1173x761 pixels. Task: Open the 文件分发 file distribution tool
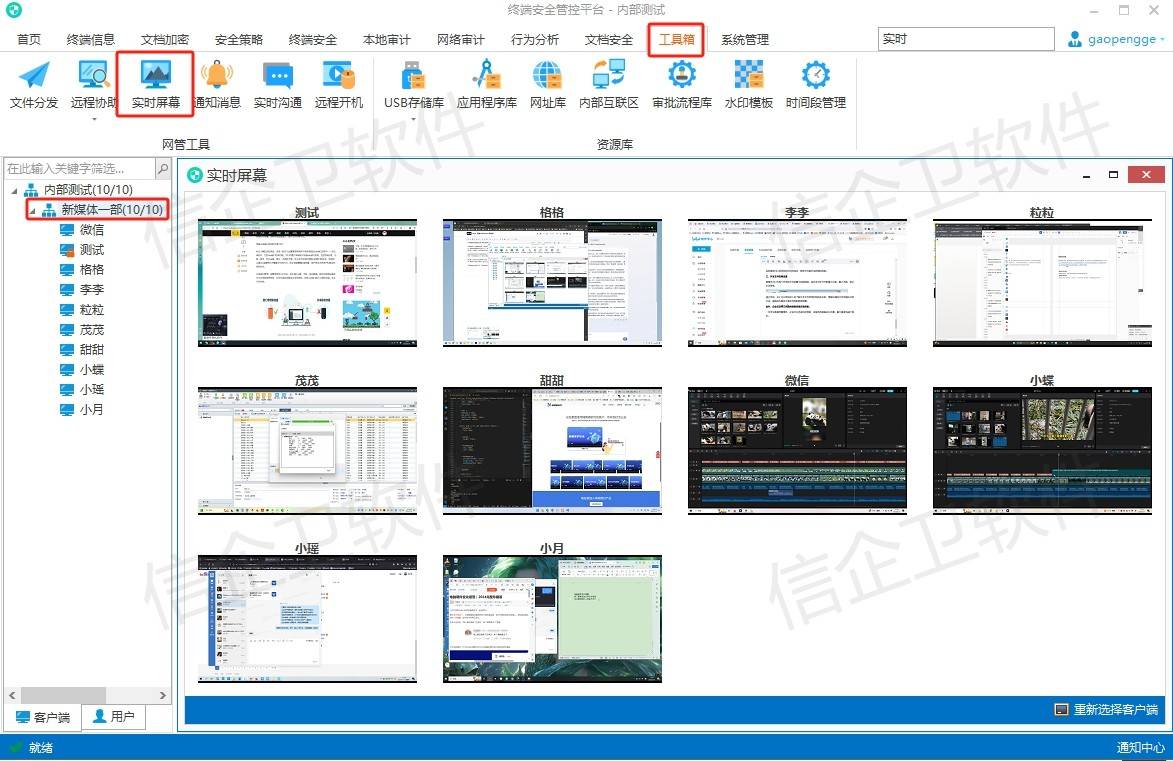(34, 84)
